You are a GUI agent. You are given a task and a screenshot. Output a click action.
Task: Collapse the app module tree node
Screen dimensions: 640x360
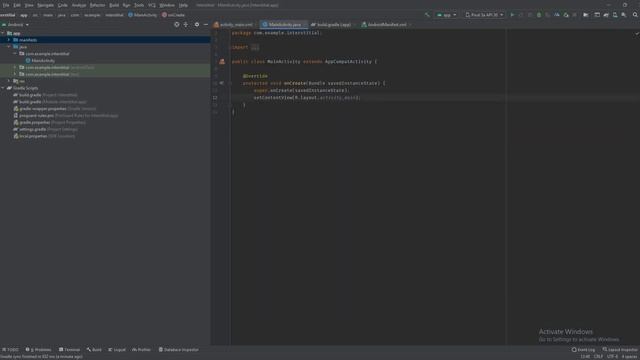pyautogui.click(x=3, y=33)
